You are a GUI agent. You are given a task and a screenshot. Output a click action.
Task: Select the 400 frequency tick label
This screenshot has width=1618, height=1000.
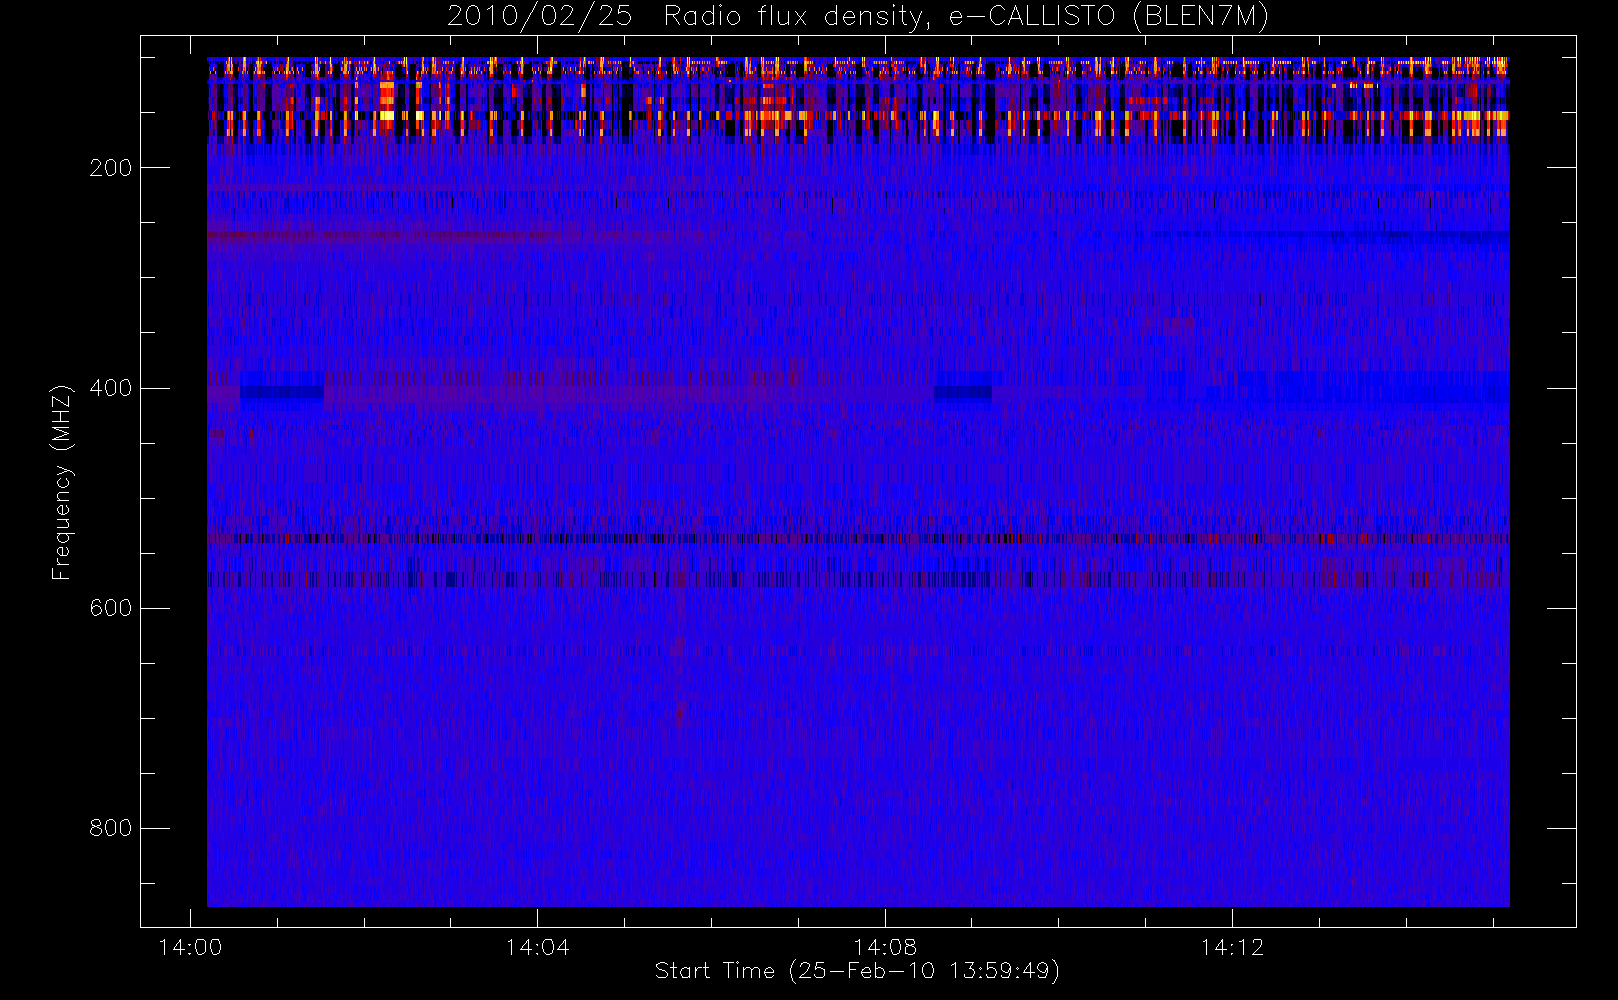(111, 388)
